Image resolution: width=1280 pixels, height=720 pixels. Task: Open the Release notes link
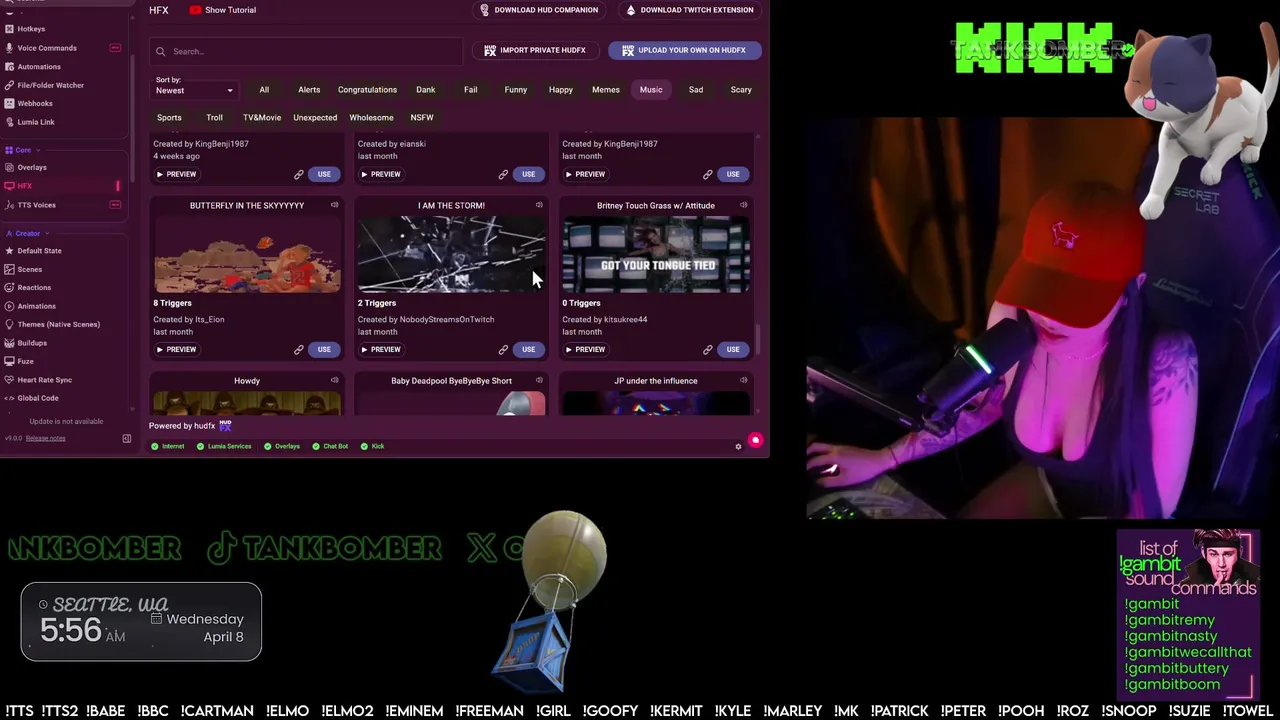[x=45, y=438]
